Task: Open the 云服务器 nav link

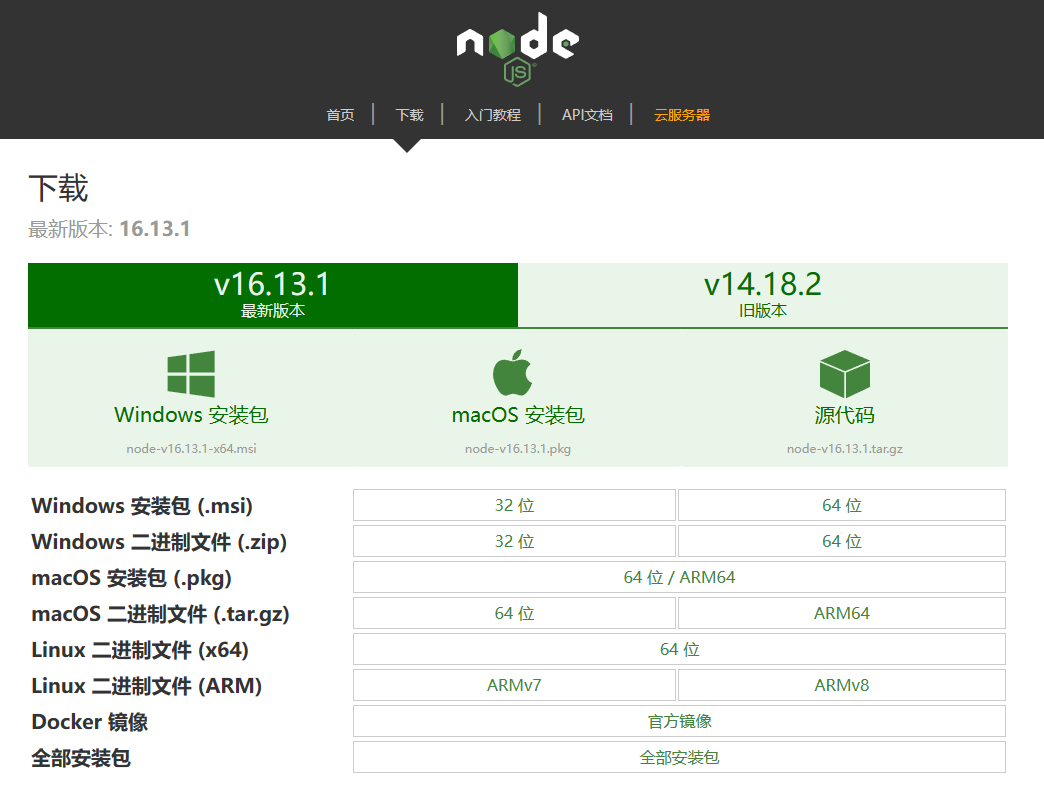Action: (682, 115)
